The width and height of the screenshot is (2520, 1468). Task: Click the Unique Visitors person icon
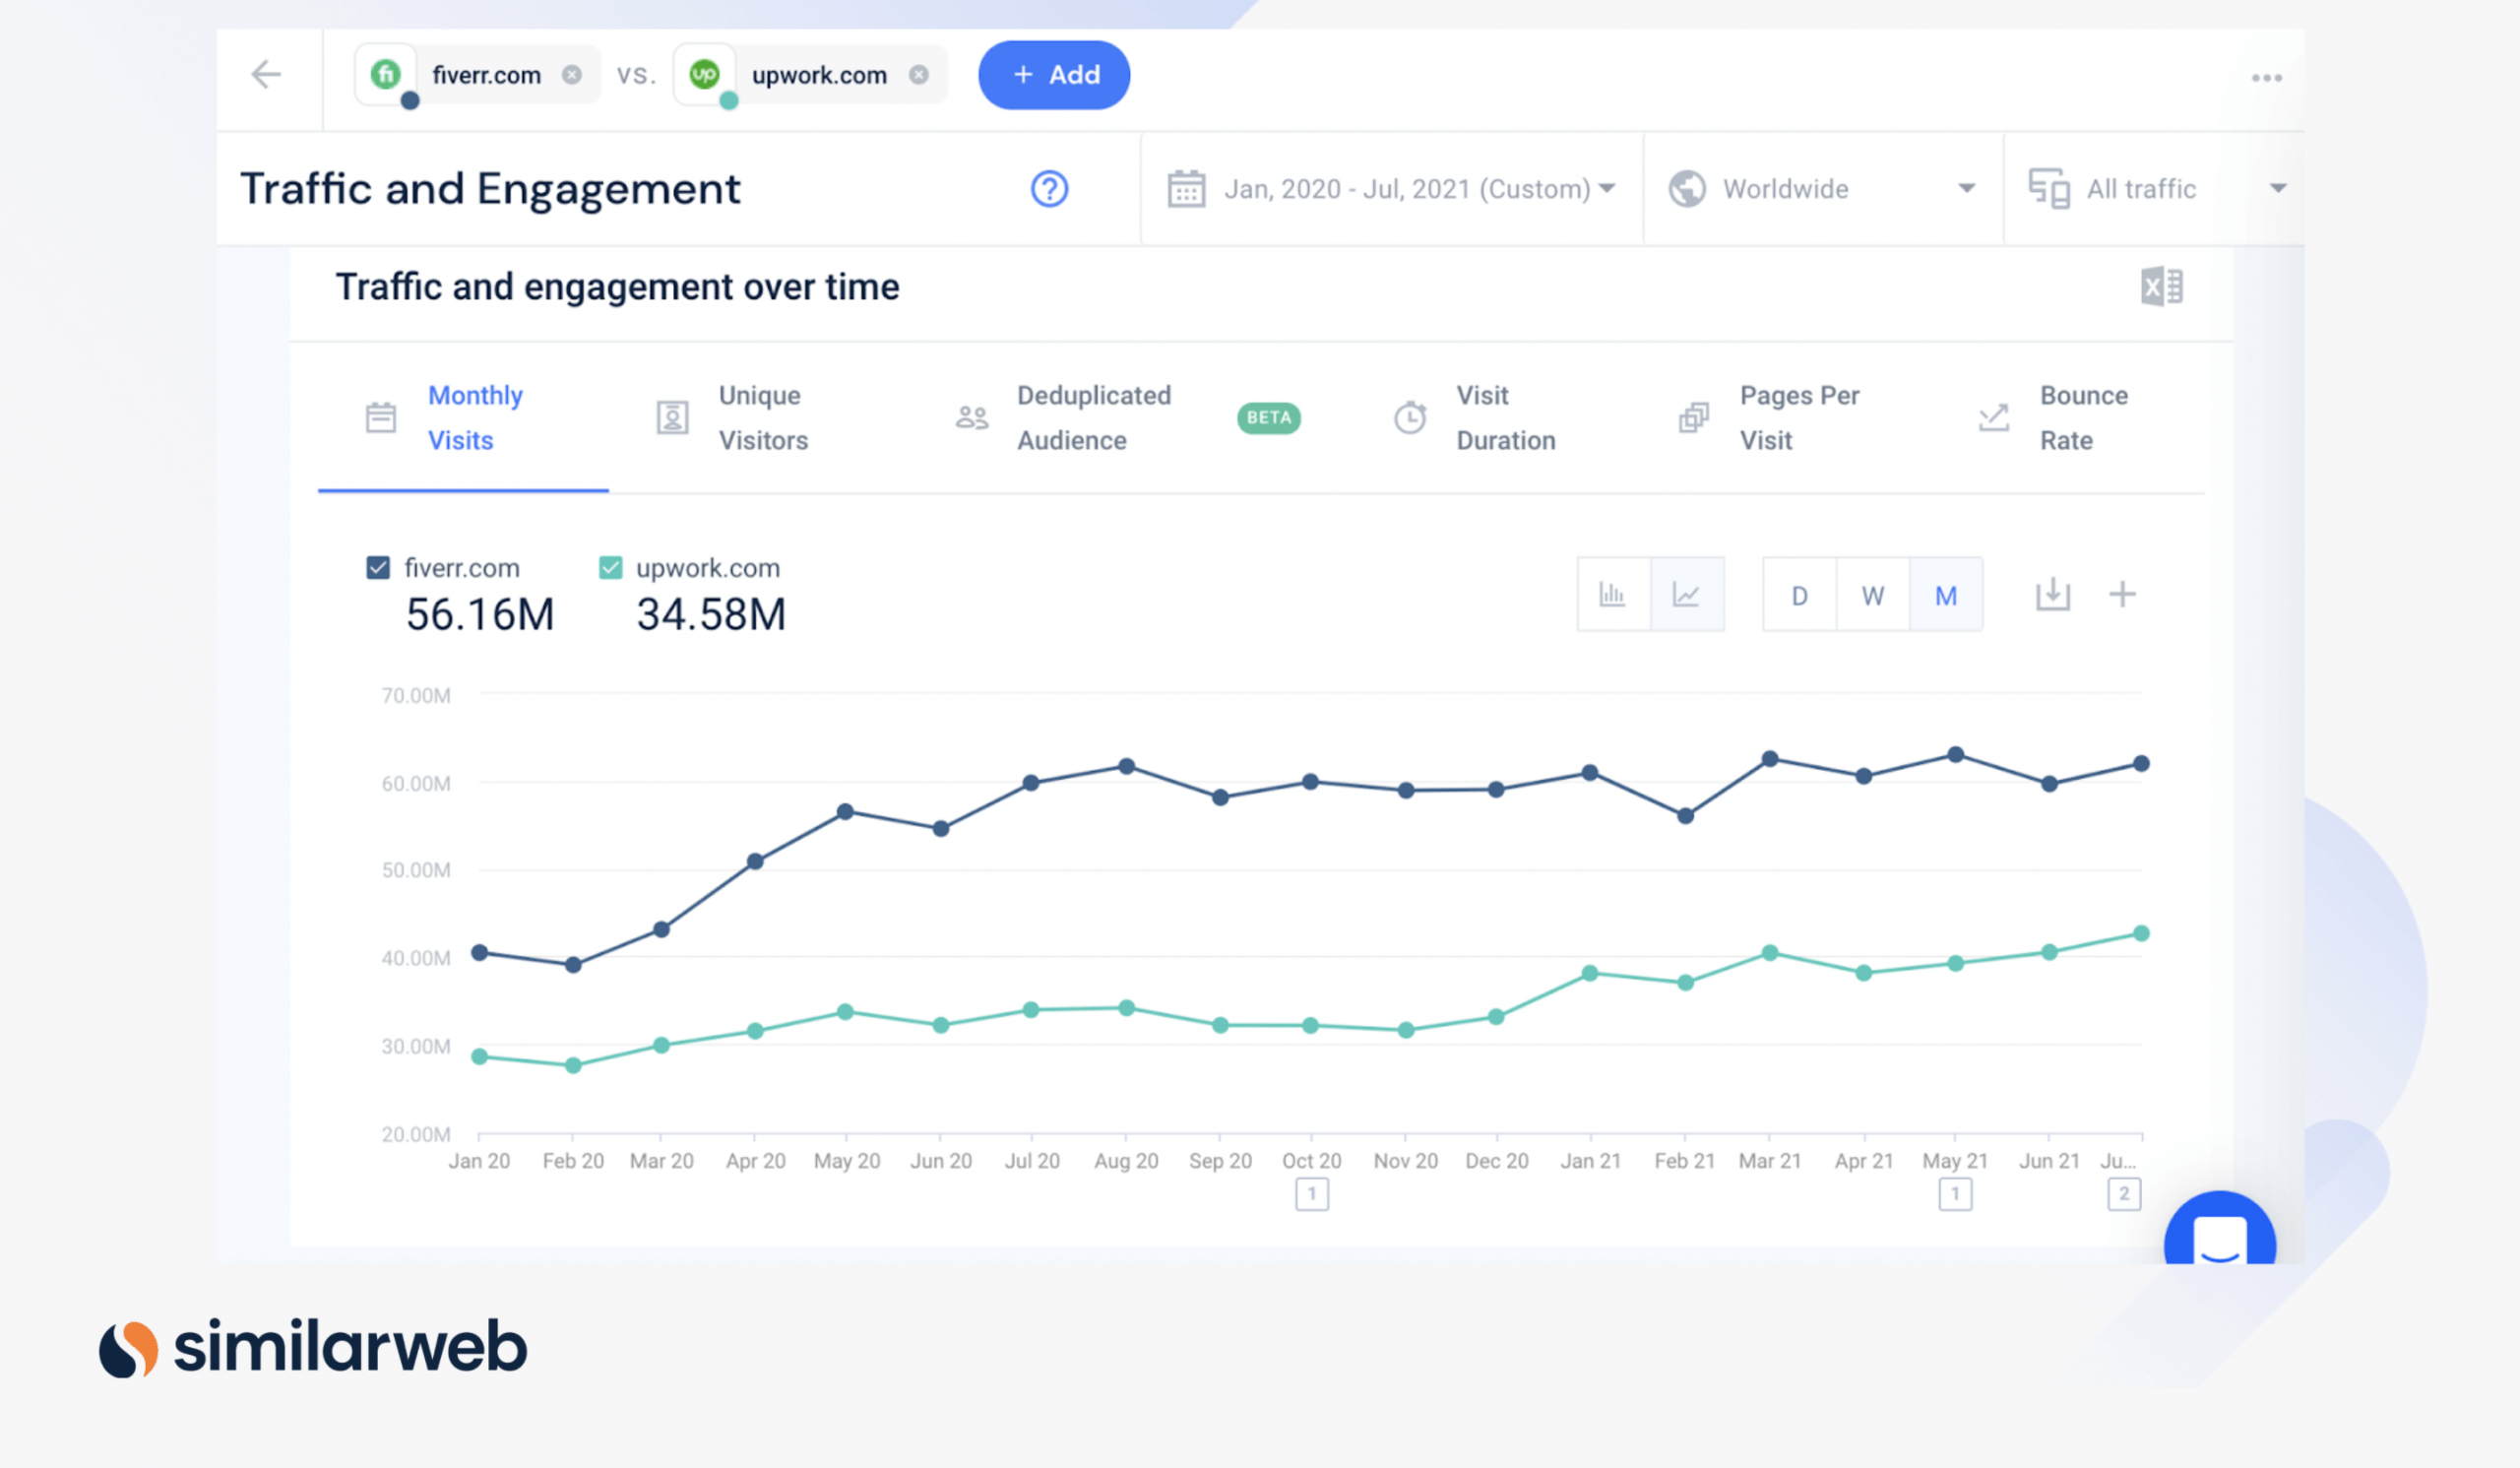672,418
